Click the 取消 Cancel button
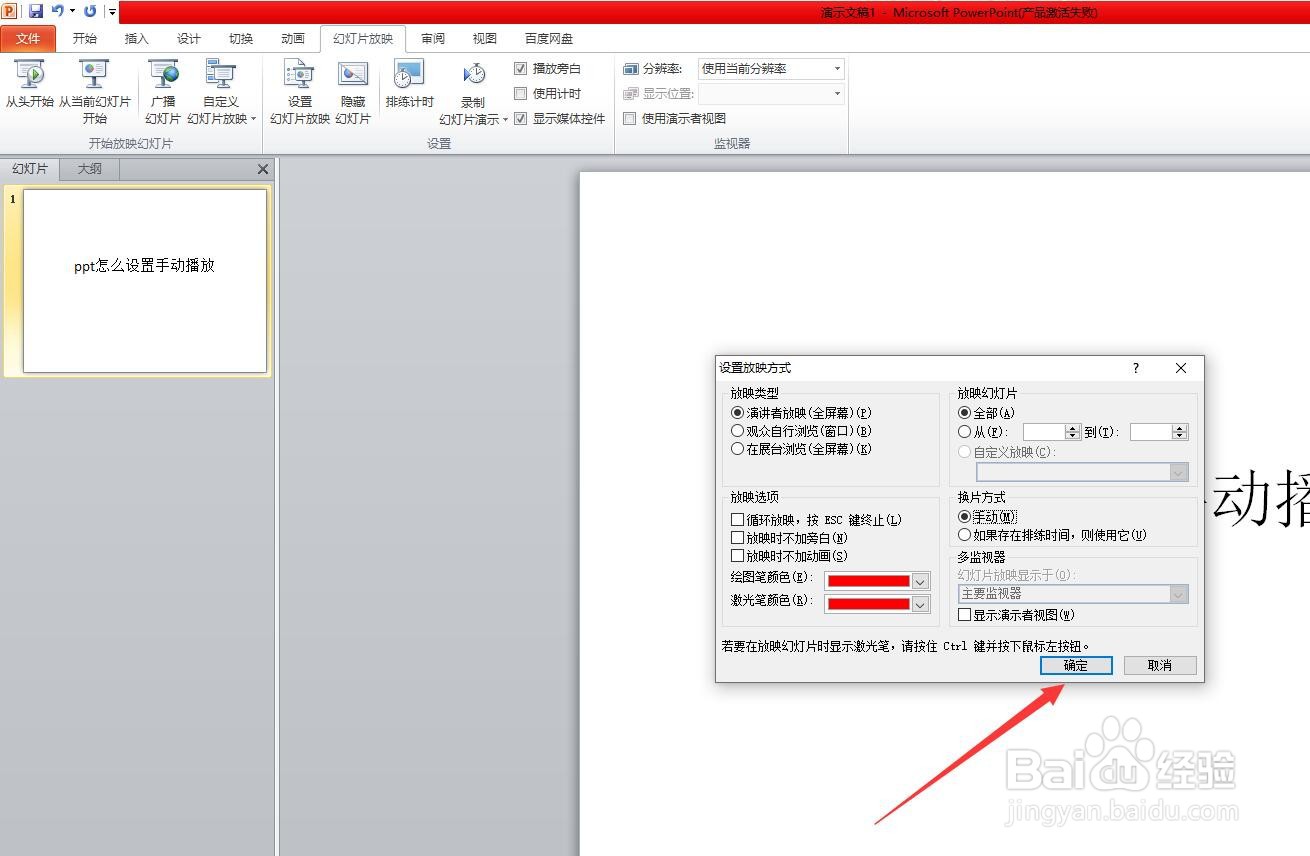This screenshot has width=1310, height=856. [1159, 665]
